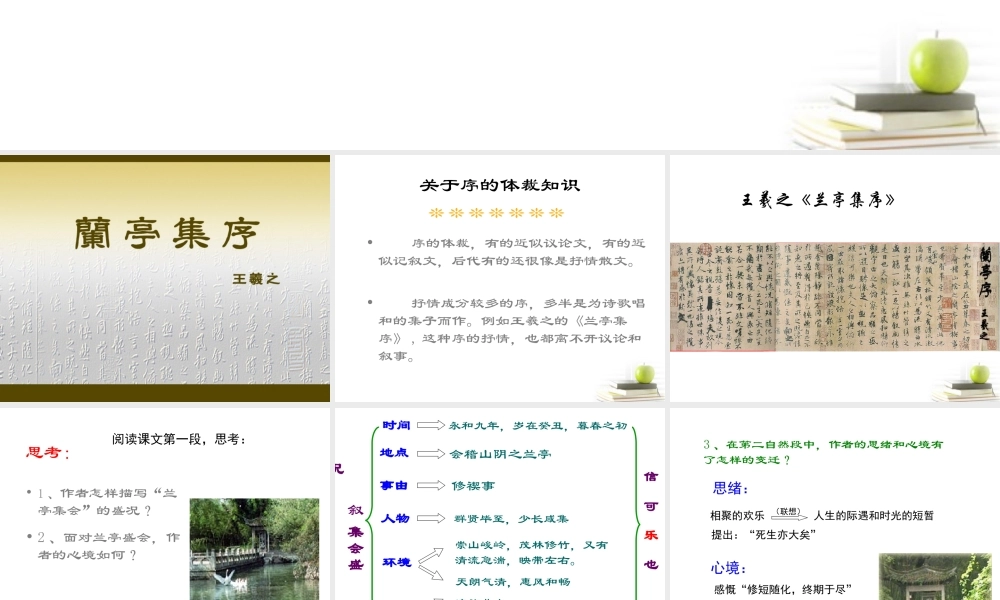The height and width of the screenshot is (600, 1000).
Task: Click the text 人生的际遇和时光的短暂
Action: 873,515
